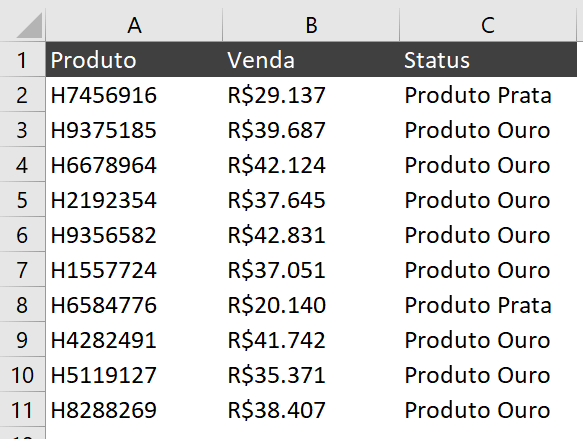The image size is (583, 439).
Task: Select cell with H2192354
Action: click(x=134, y=200)
